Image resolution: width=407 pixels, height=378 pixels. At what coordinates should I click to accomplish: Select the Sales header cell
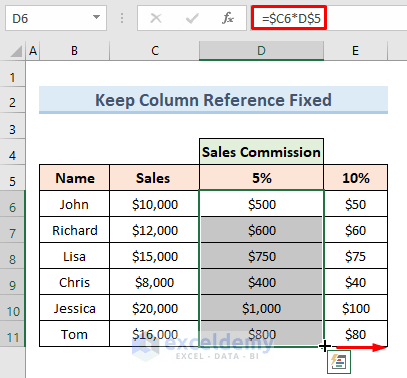tap(154, 178)
